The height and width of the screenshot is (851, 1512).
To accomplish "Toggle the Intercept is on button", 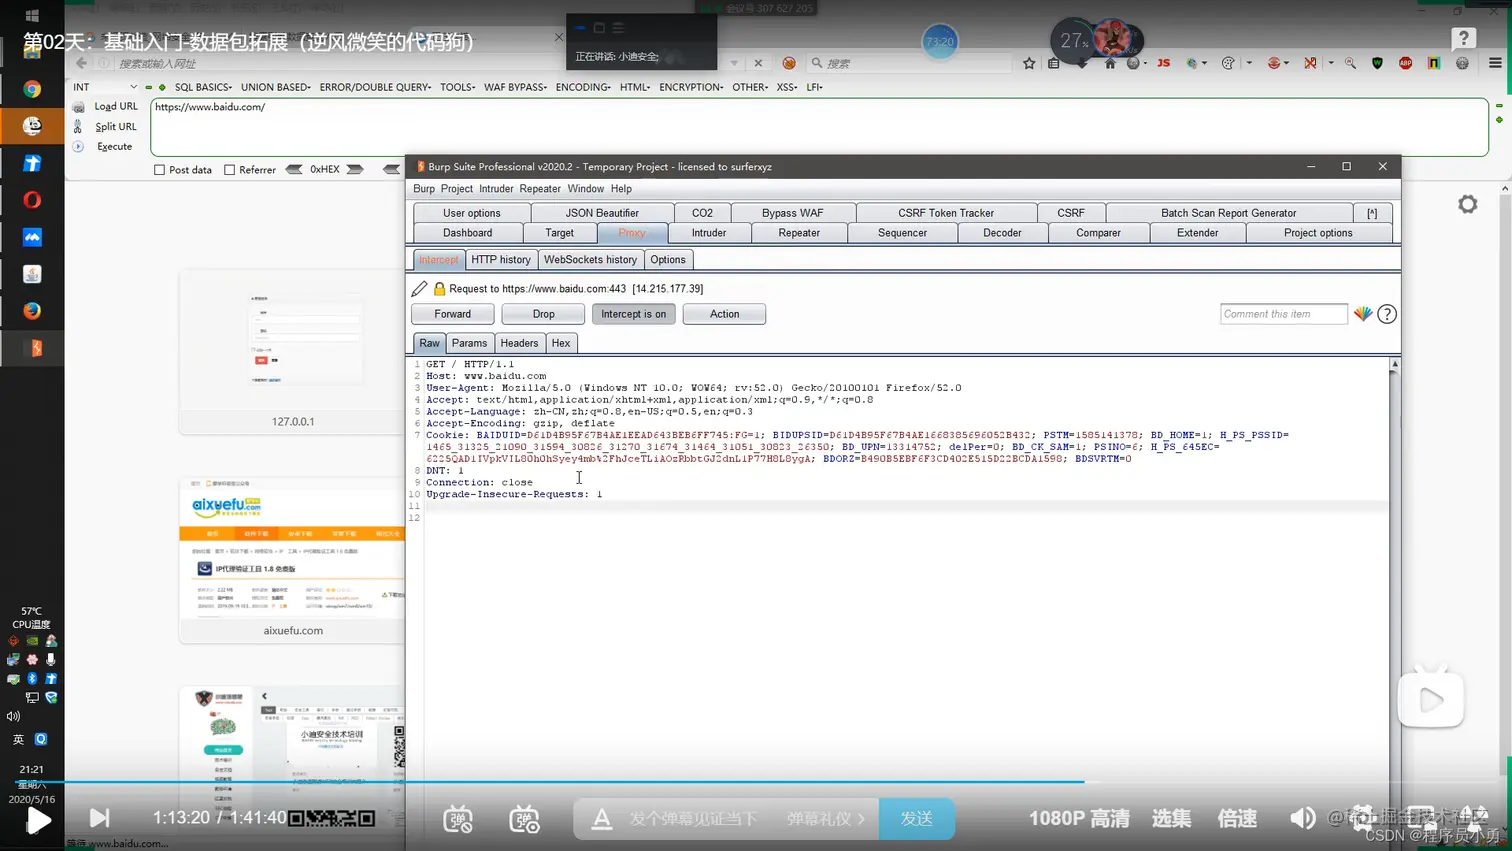I will pyautogui.click(x=633, y=314).
